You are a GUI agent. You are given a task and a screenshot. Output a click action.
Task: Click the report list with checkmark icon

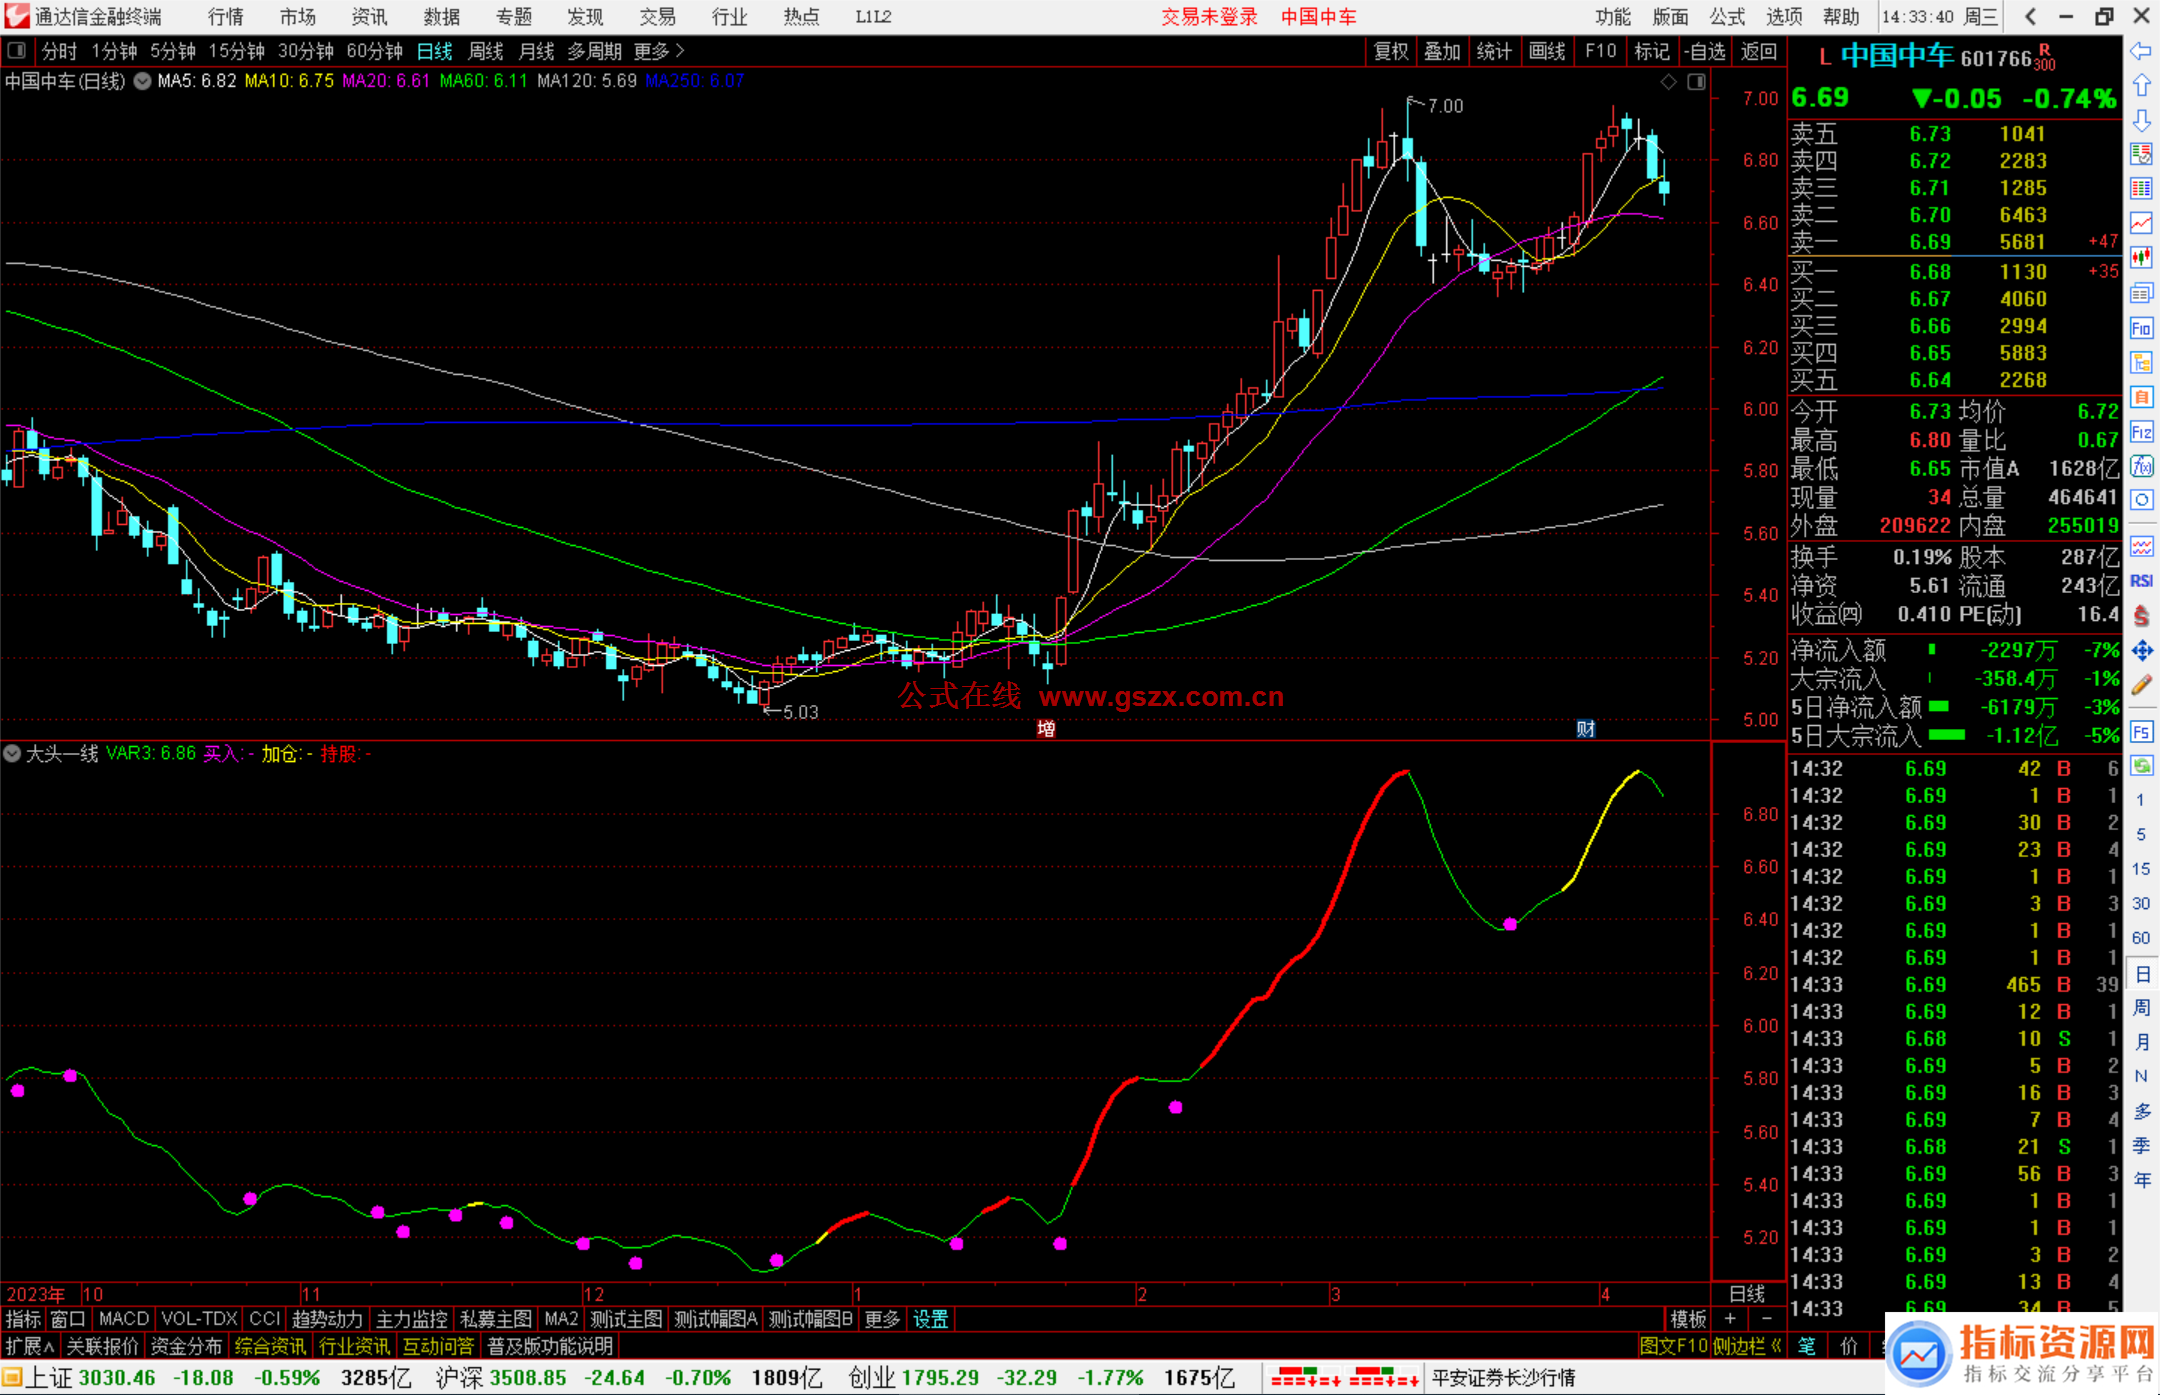coord(2141,154)
